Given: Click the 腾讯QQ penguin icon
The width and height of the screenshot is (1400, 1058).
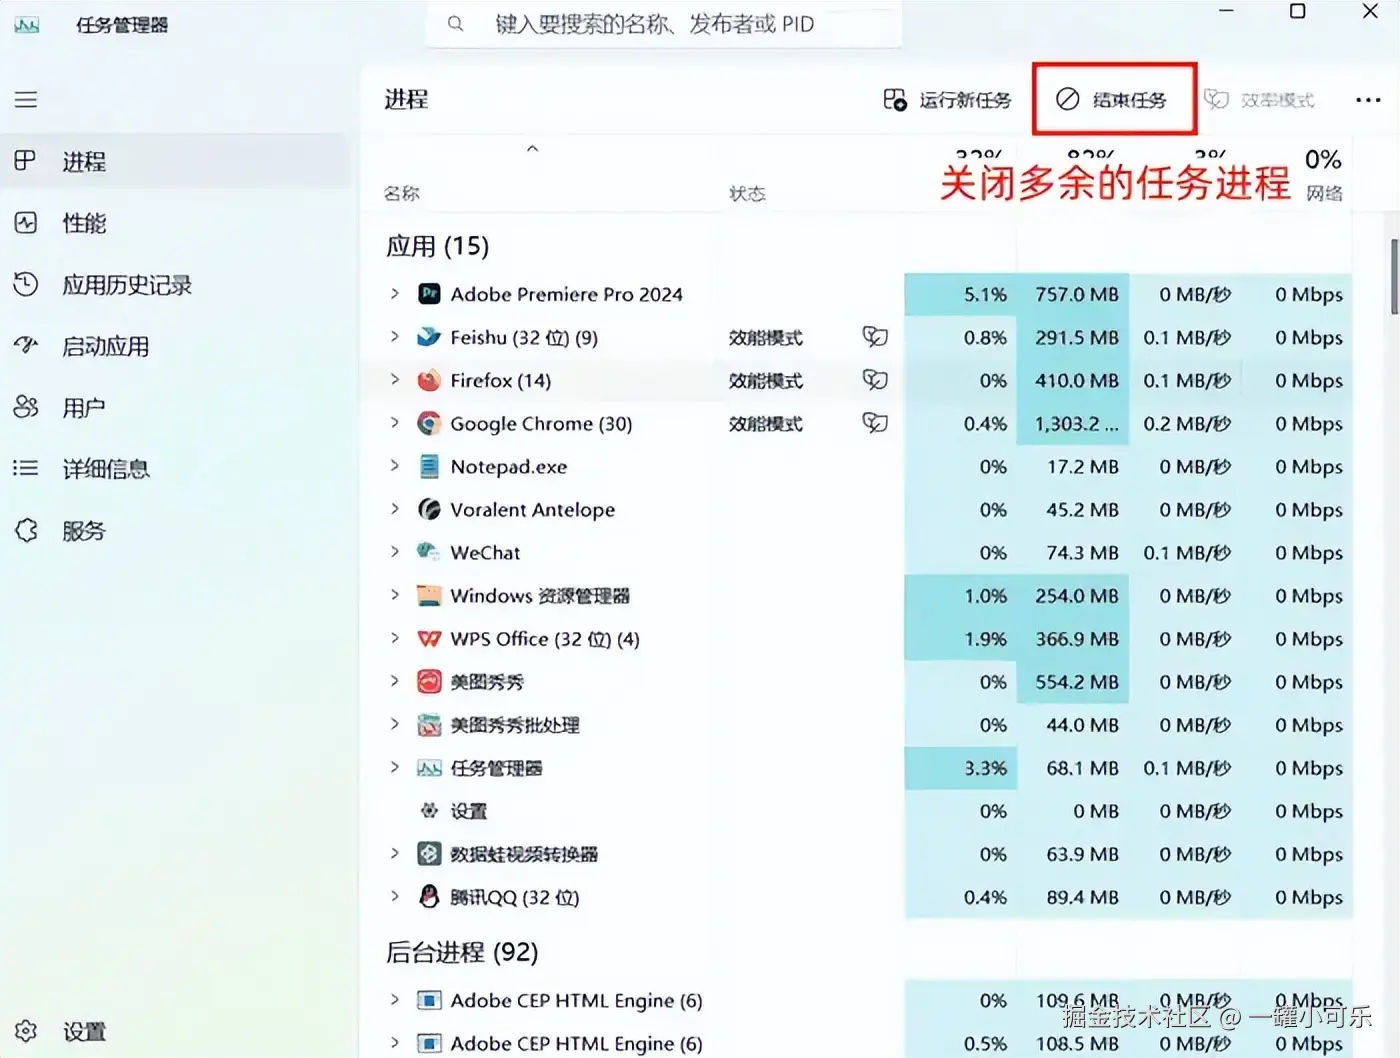Looking at the screenshot, I should tap(429, 896).
